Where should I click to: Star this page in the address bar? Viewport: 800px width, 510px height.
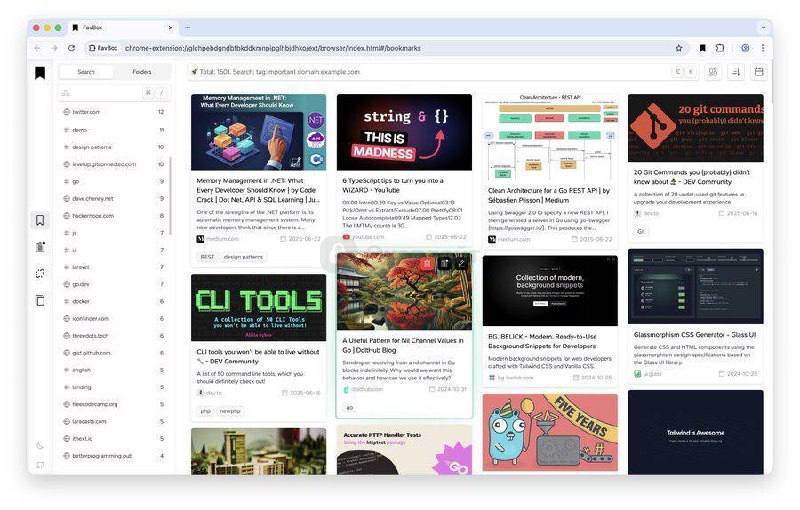(x=679, y=48)
